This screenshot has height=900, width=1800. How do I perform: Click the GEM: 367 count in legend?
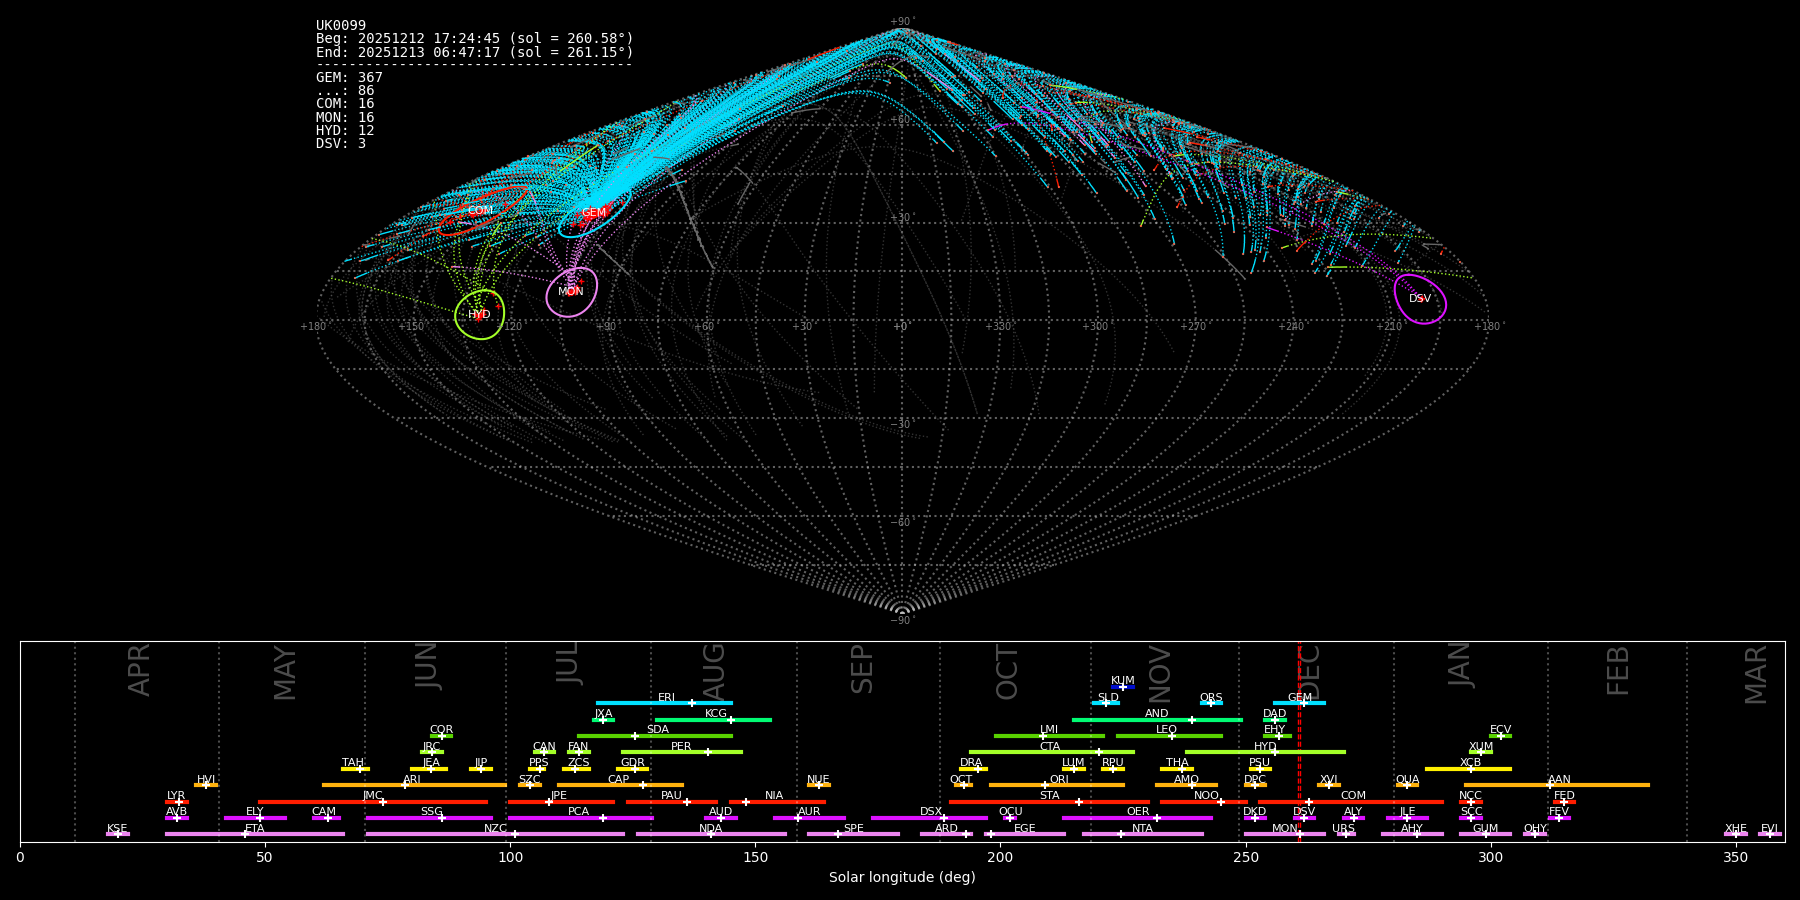coord(349,78)
